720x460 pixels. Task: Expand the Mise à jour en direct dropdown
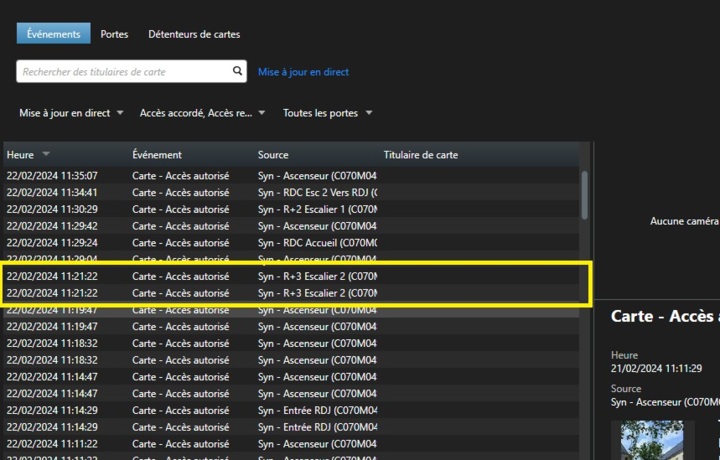pos(71,113)
